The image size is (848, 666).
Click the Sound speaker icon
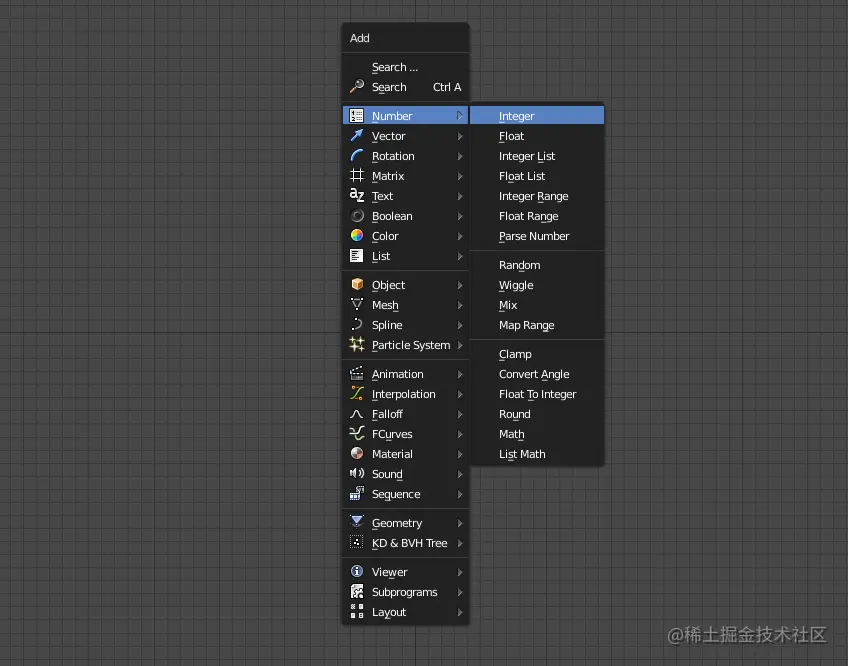tap(356, 473)
